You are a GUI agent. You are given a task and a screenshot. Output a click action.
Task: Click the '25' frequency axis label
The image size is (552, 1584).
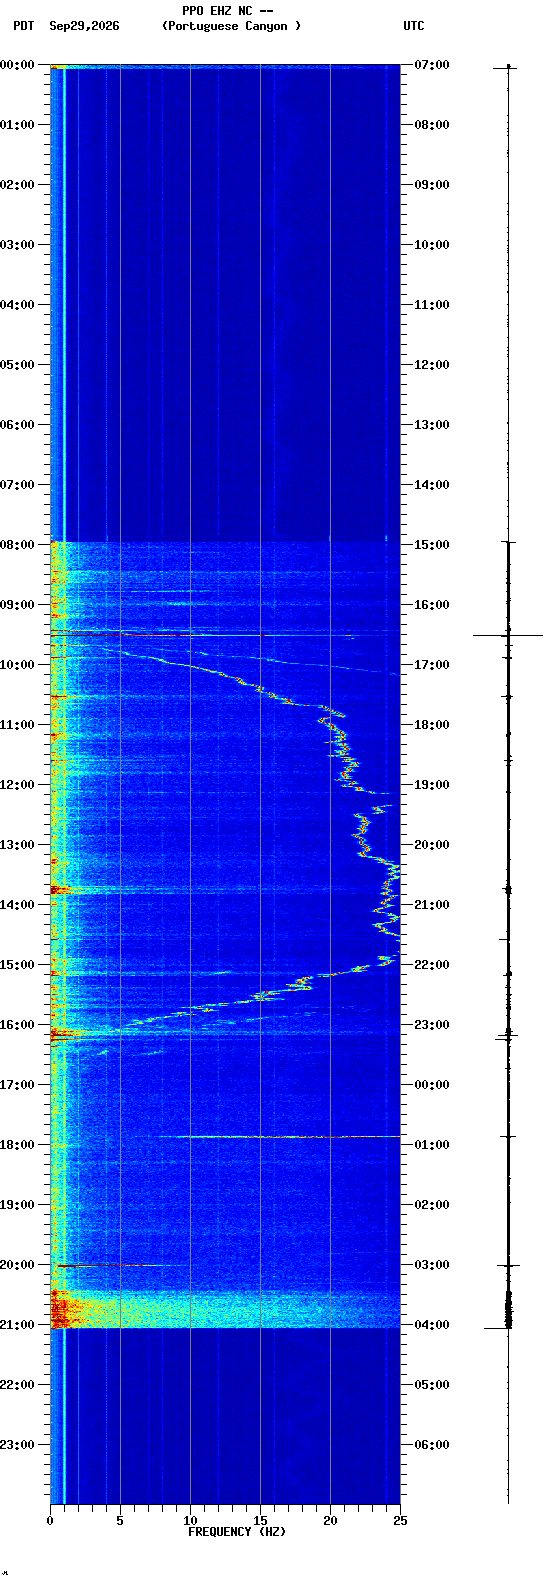click(400, 1521)
